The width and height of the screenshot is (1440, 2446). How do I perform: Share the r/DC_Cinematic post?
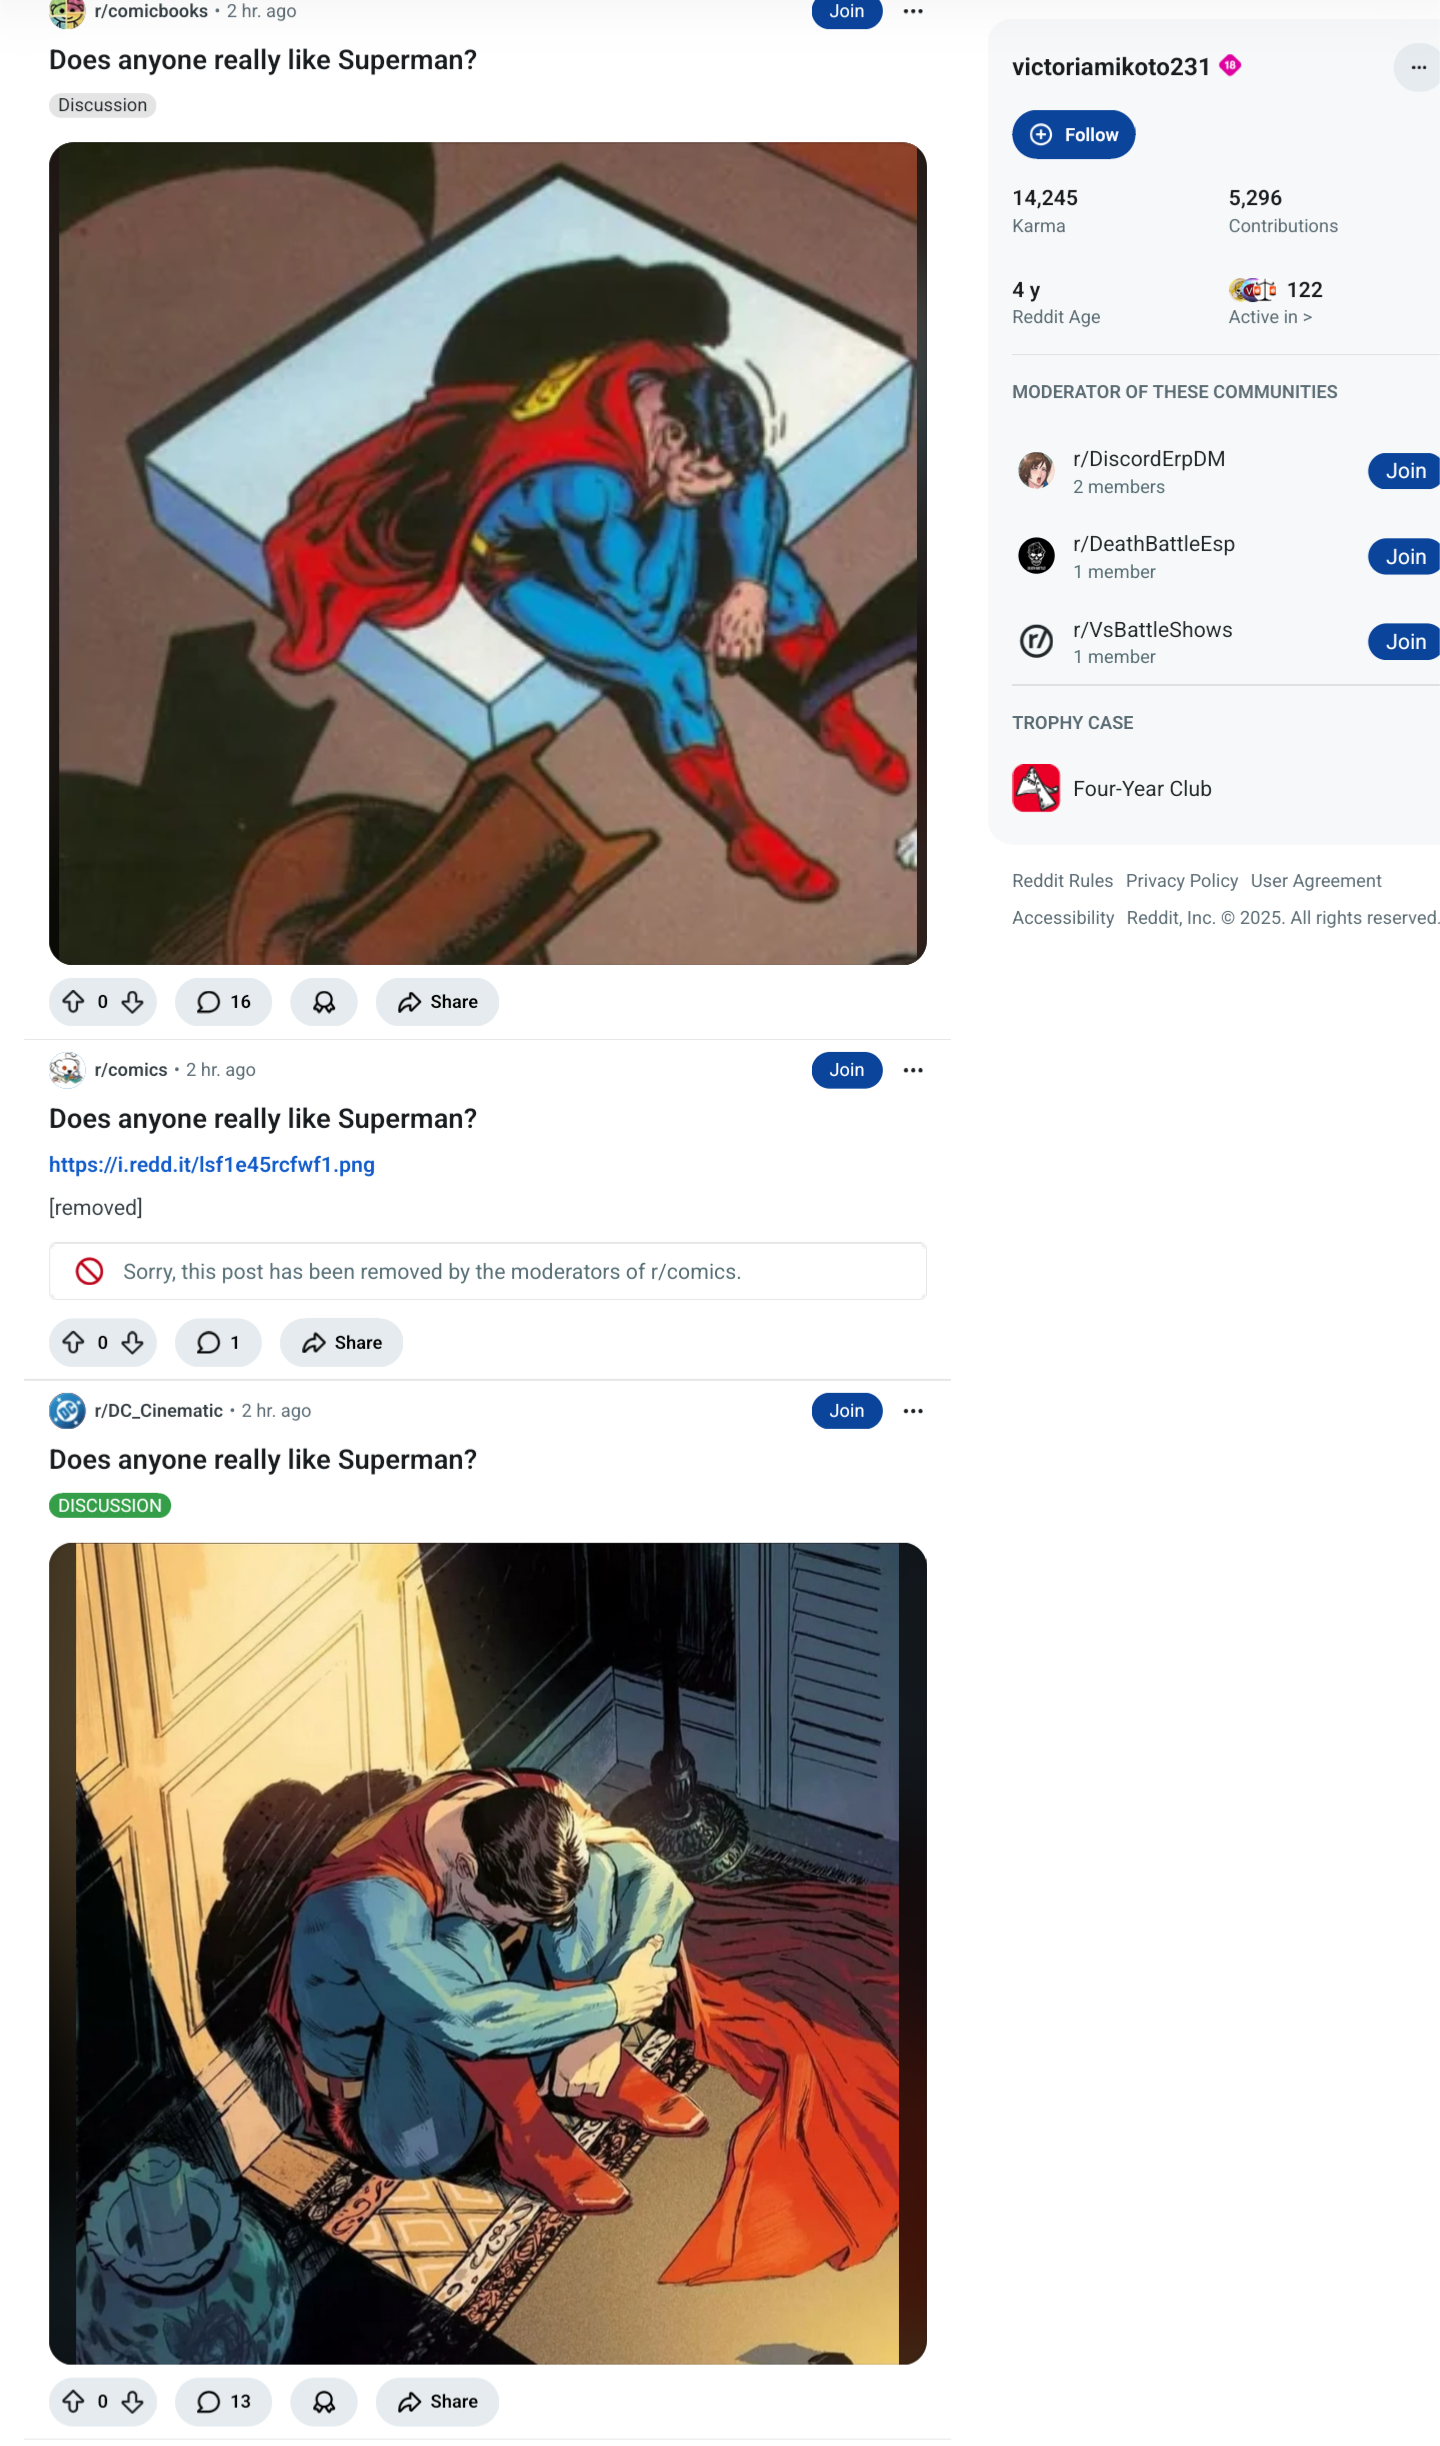click(x=437, y=2402)
